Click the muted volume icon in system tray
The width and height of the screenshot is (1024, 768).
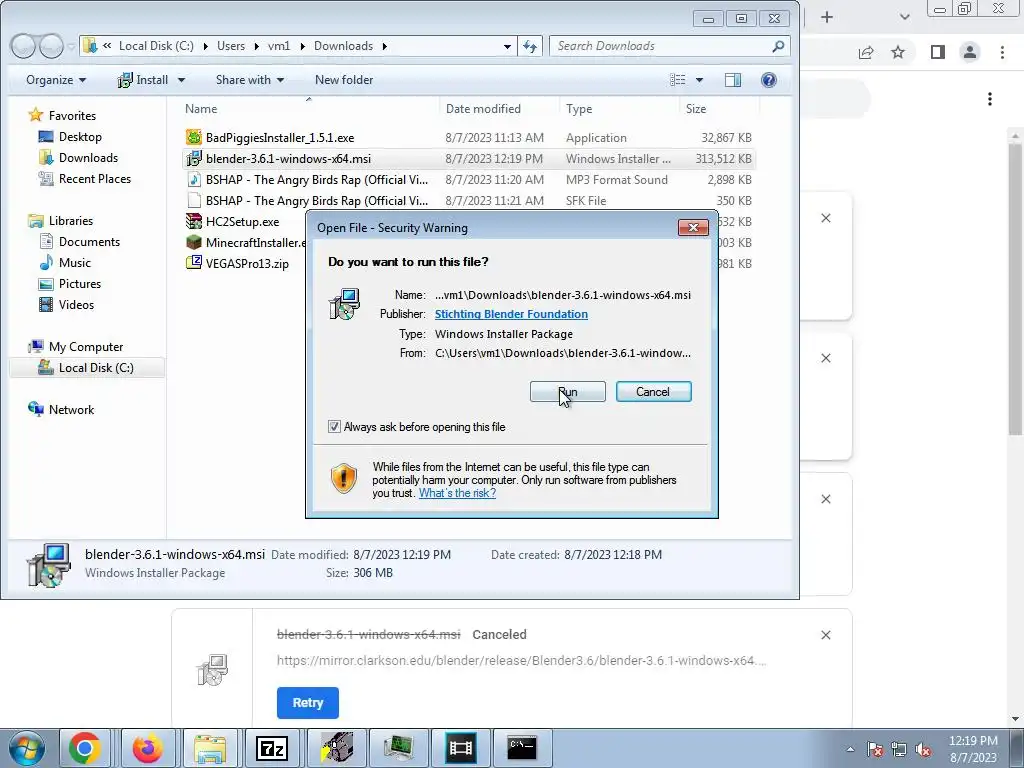click(923, 750)
